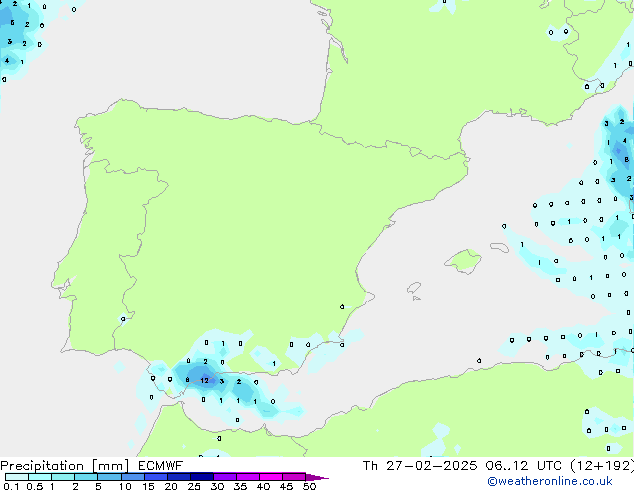Click the '50' legend scale label

(309, 486)
